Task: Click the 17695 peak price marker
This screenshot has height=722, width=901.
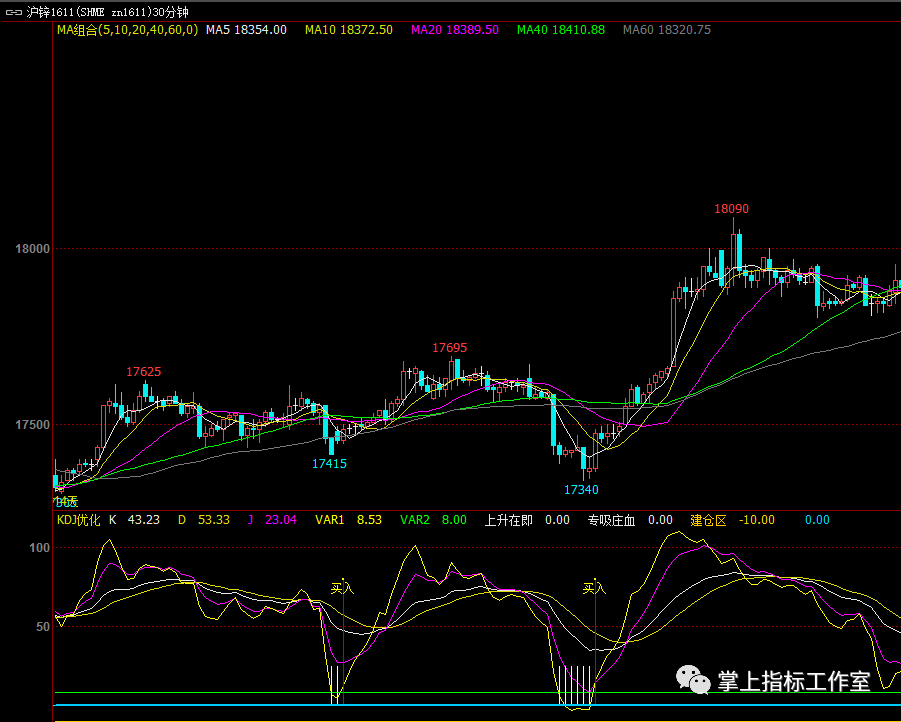Action: [x=449, y=347]
